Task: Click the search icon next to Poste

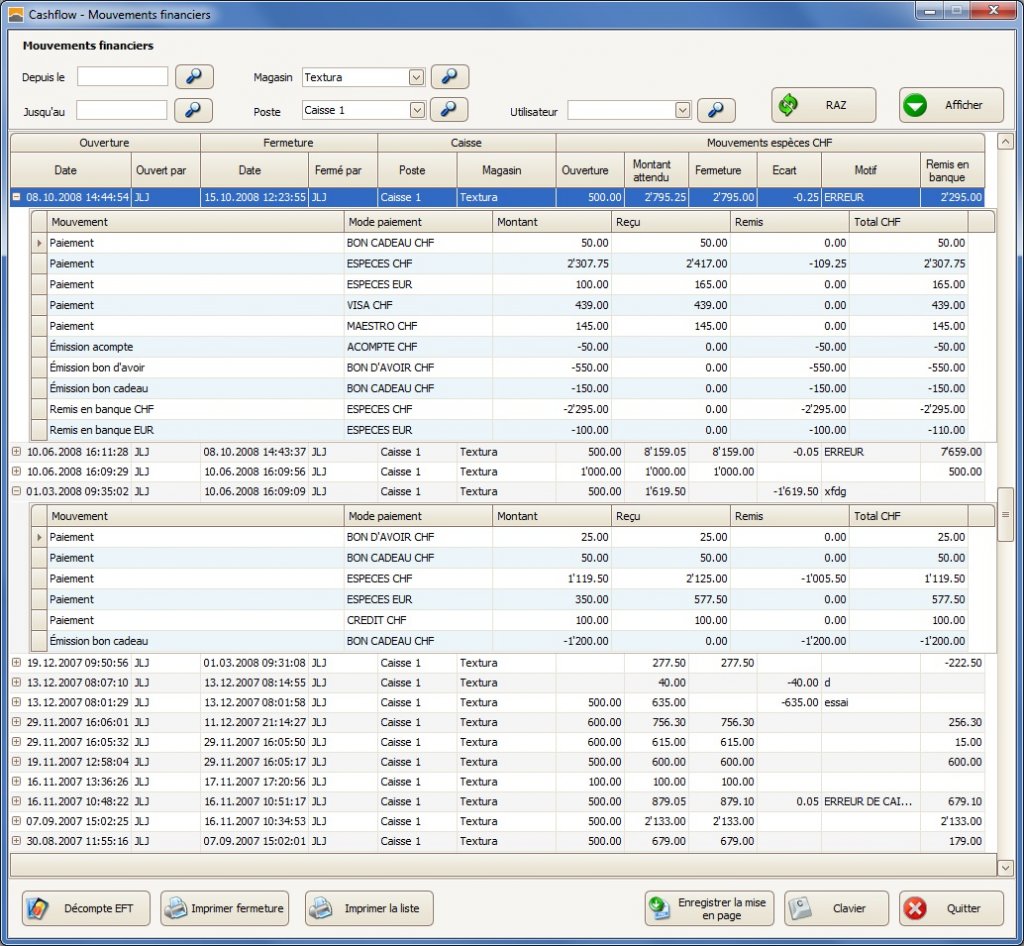Action: point(450,110)
